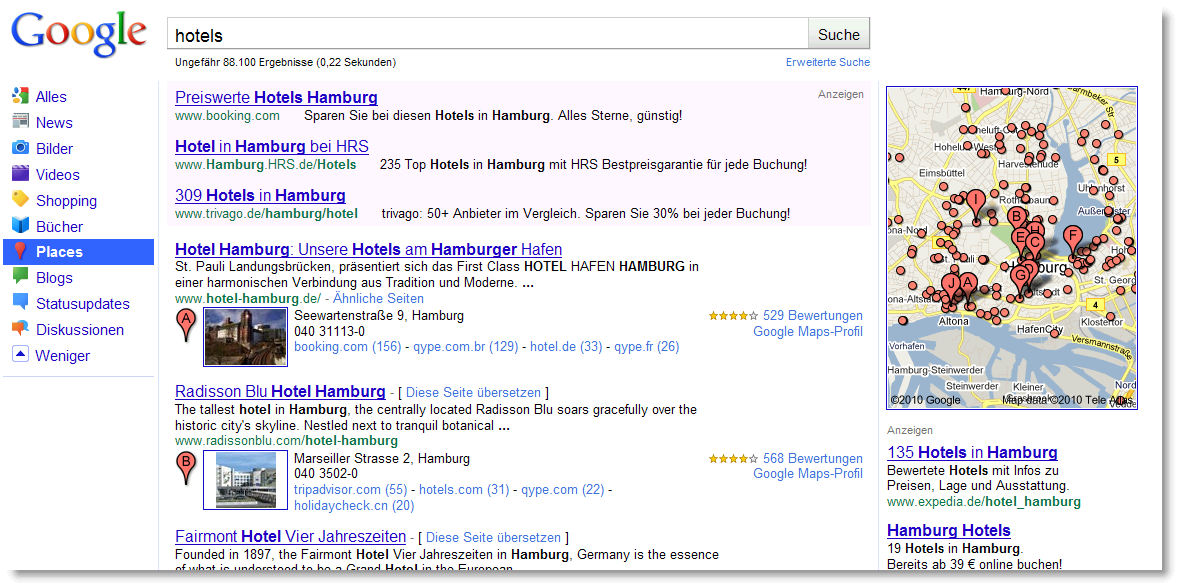Click map pin J on the Hamburg map
The height and width of the screenshot is (586, 1178).
[x=950, y=289]
